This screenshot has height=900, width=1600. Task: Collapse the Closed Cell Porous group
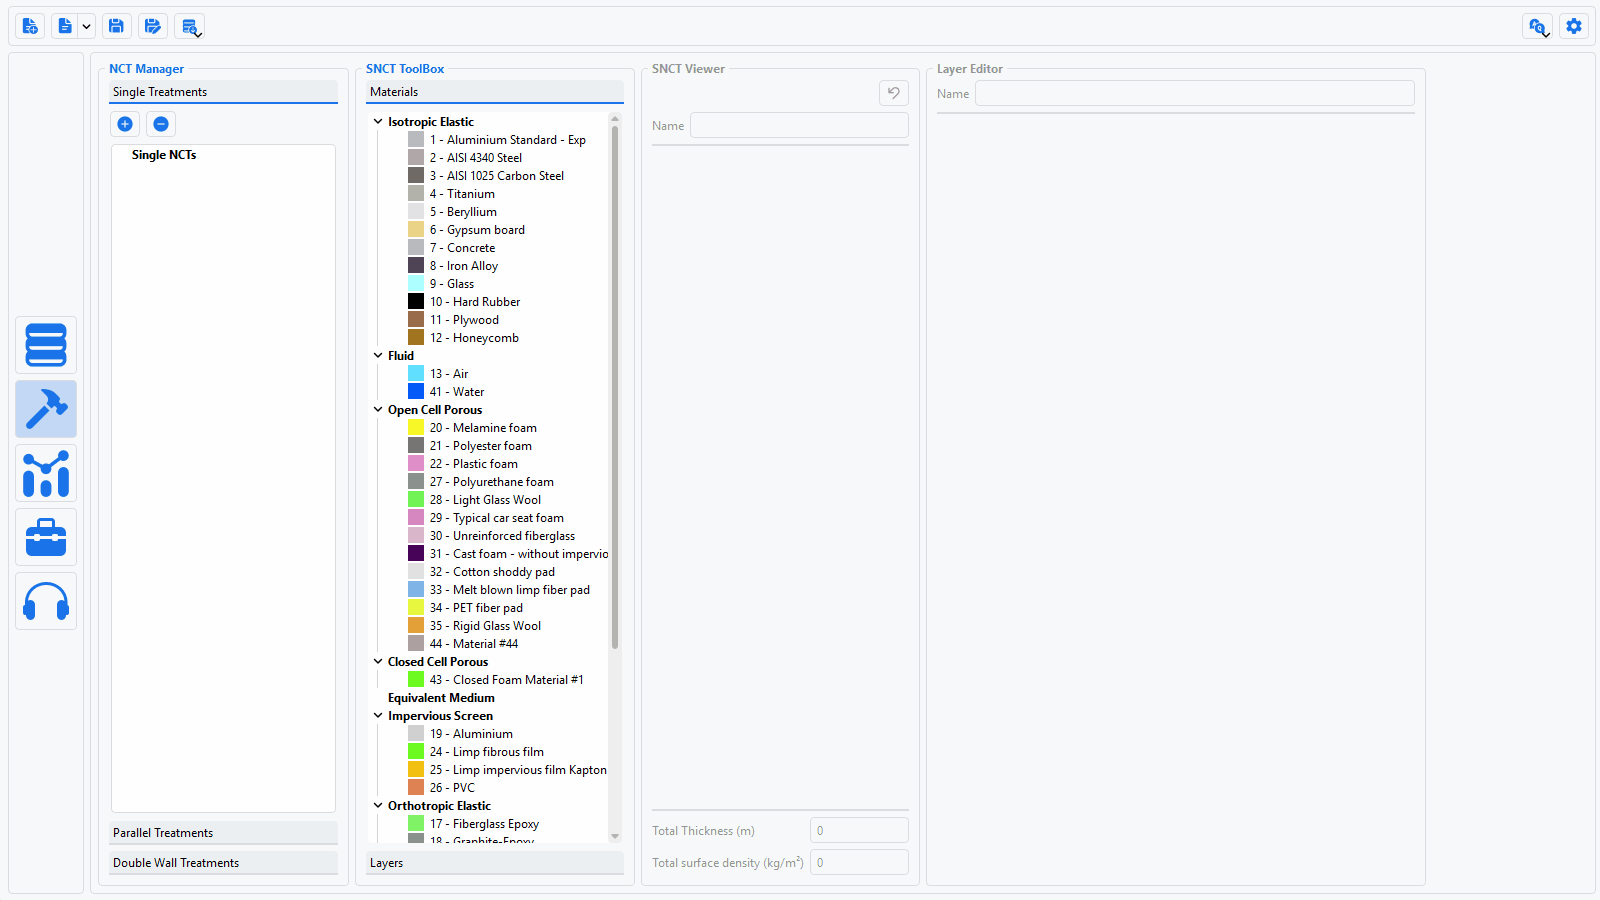[x=378, y=662]
